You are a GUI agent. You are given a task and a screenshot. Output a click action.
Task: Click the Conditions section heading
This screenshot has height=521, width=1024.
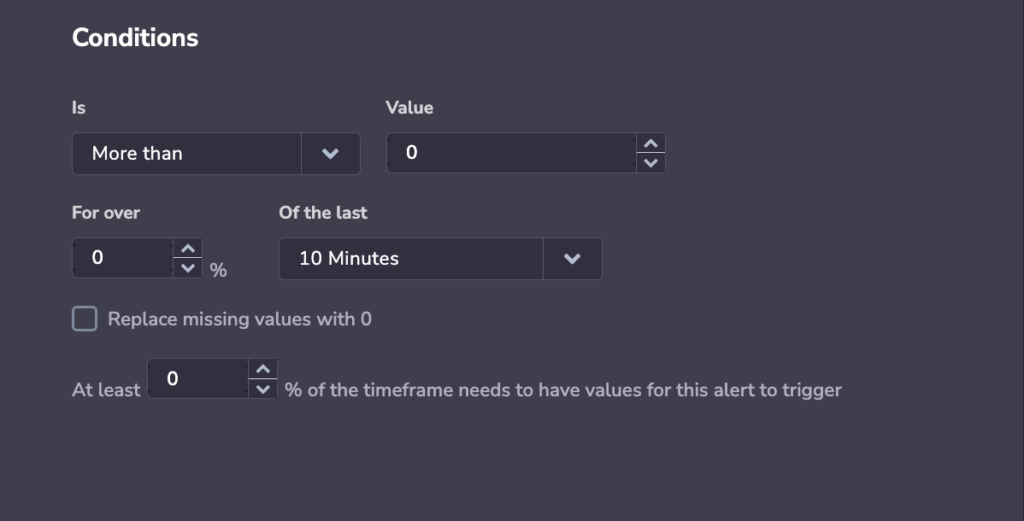click(135, 38)
